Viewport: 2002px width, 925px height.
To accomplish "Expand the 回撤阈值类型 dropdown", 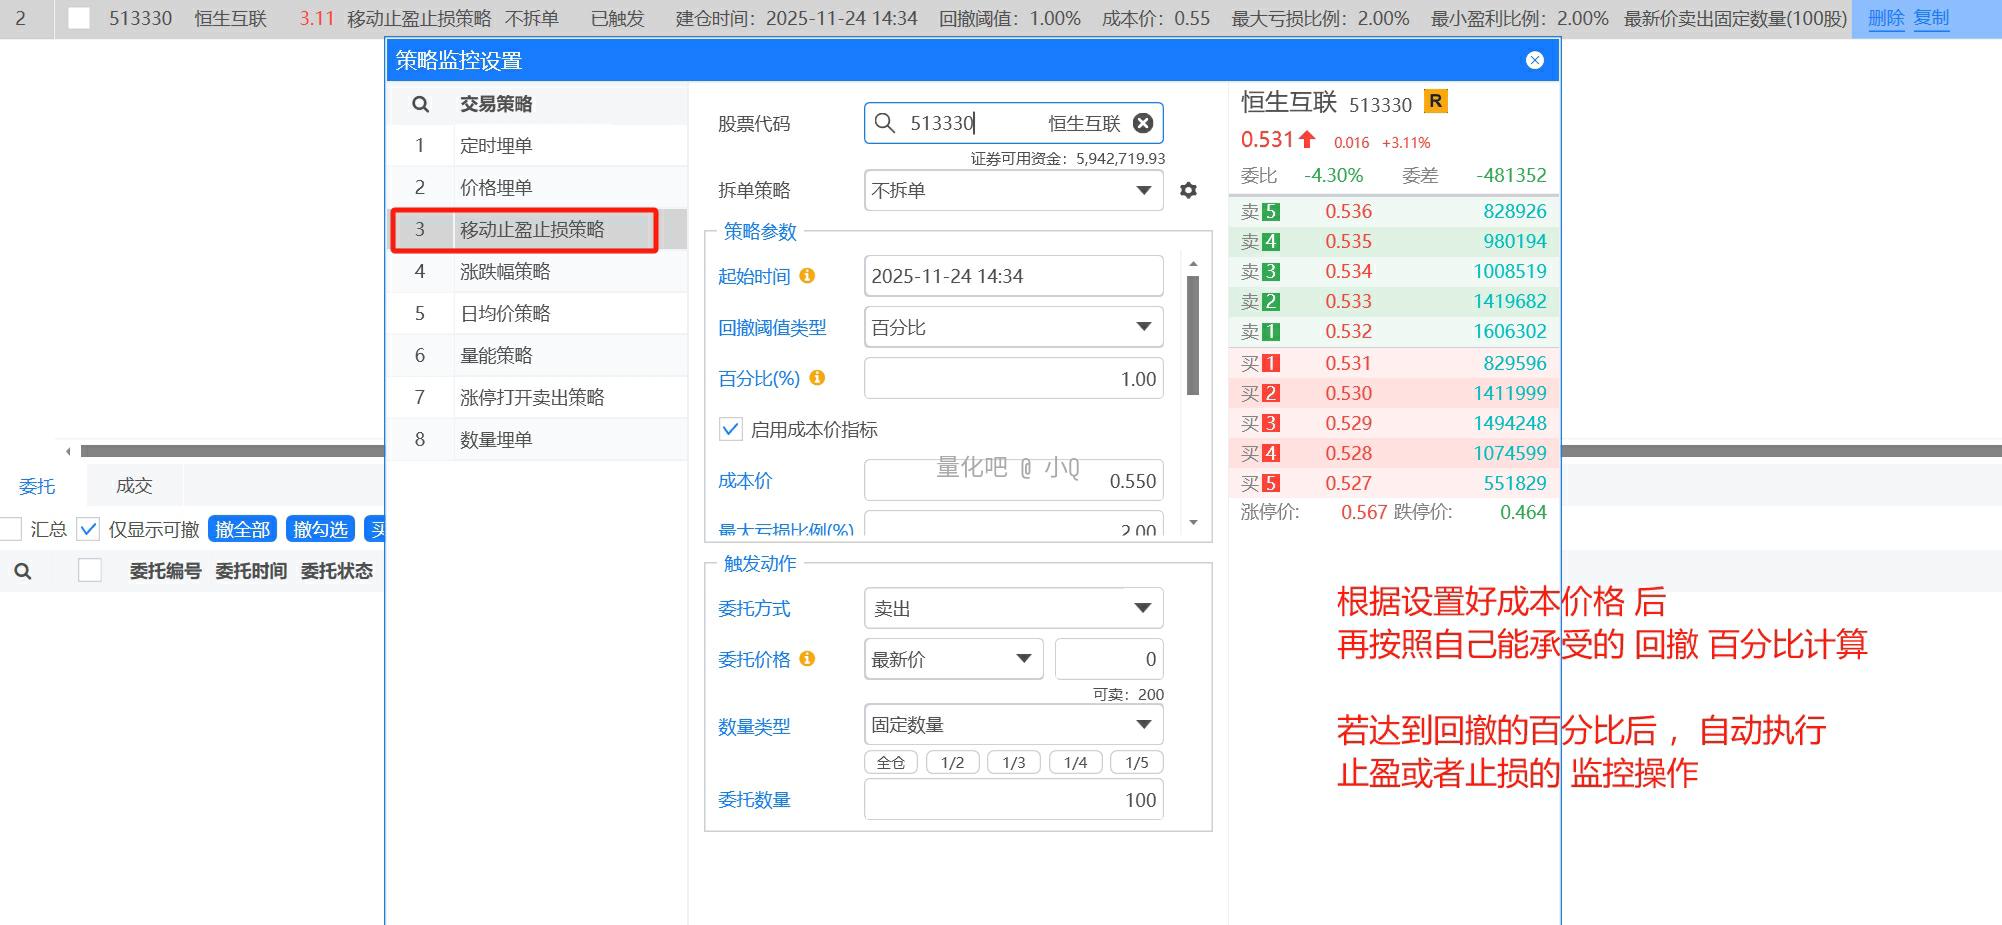I will tap(1013, 327).
